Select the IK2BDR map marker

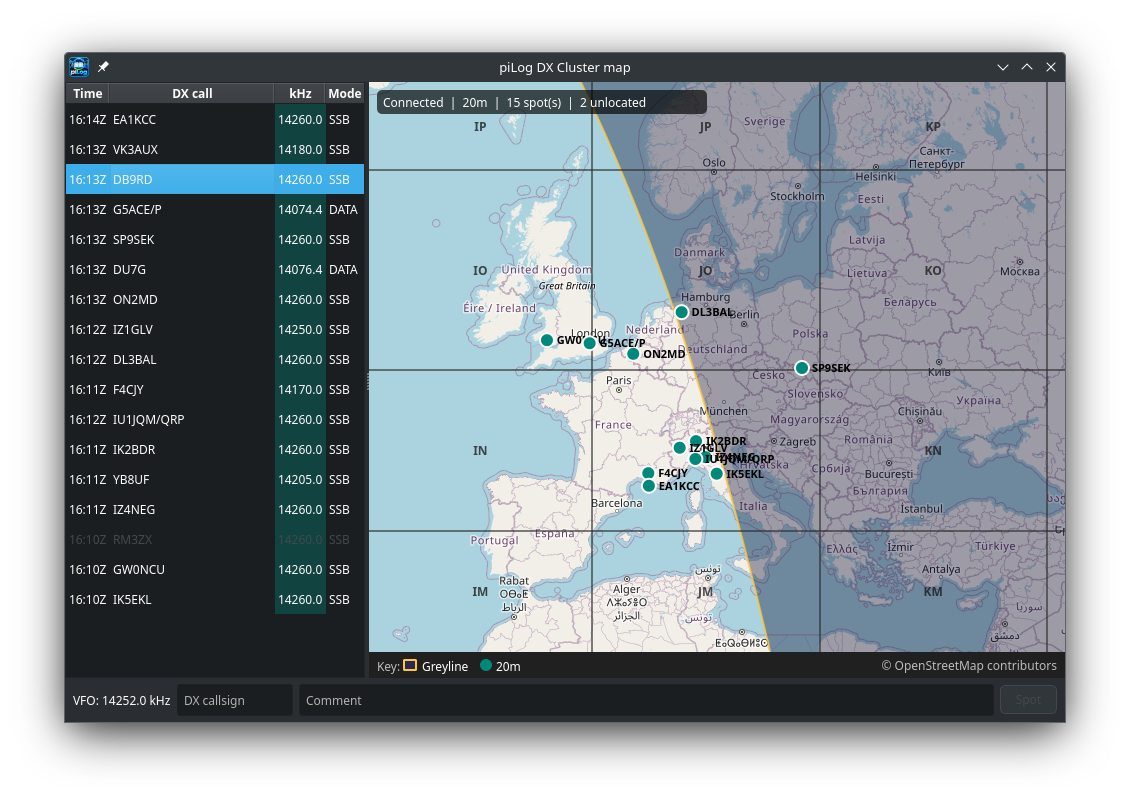(695, 441)
